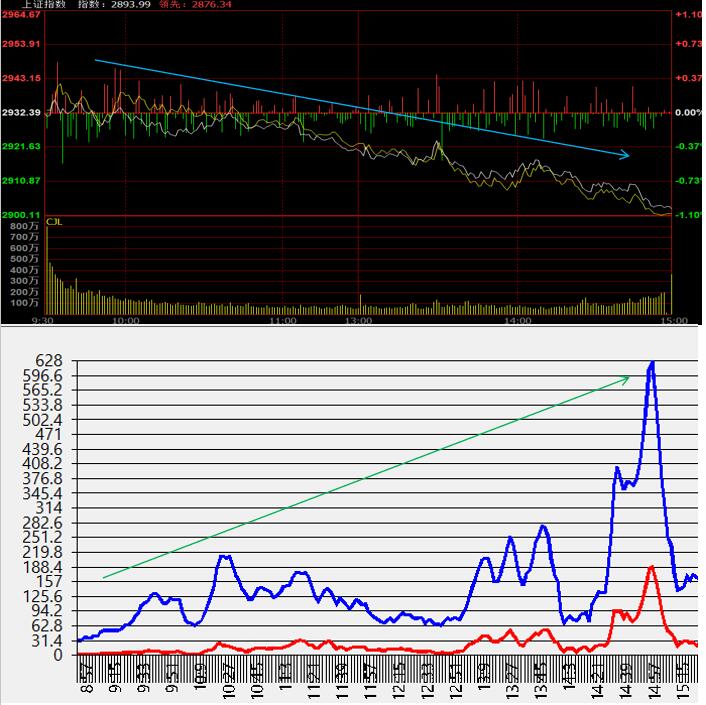Click the 345.4 lower chart axis value

click(x=43, y=493)
